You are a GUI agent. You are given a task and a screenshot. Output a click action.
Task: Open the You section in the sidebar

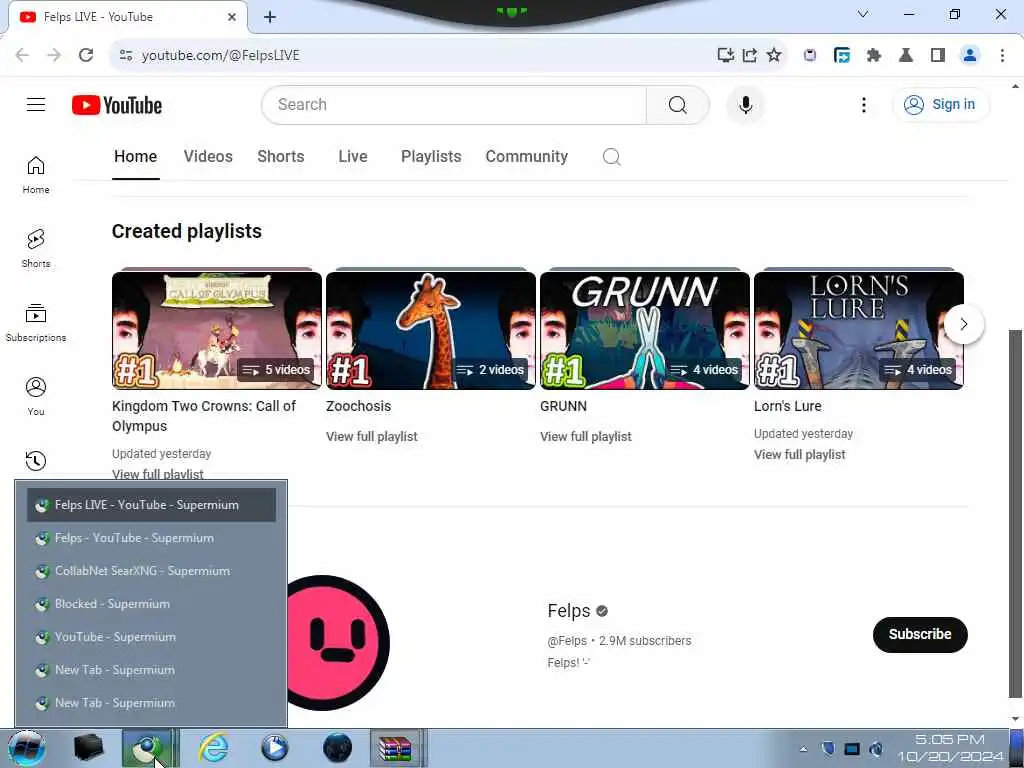[36, 396]
